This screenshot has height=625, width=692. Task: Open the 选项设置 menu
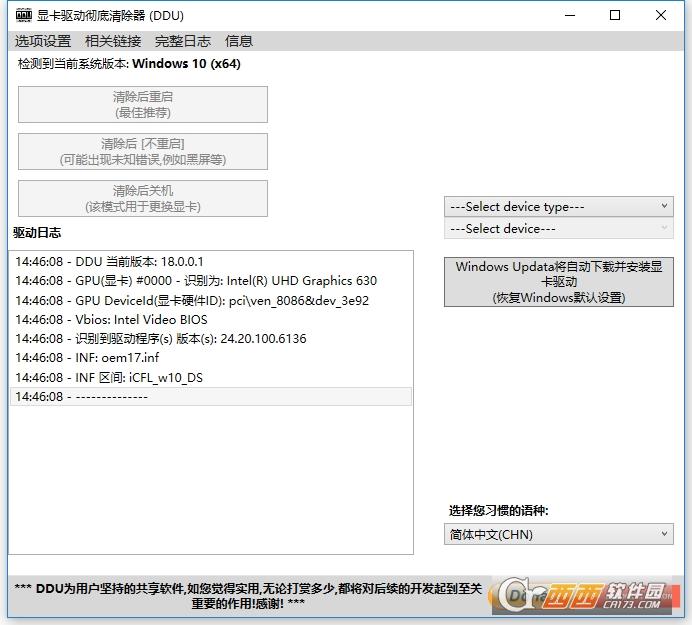click(x=43, y=41)
